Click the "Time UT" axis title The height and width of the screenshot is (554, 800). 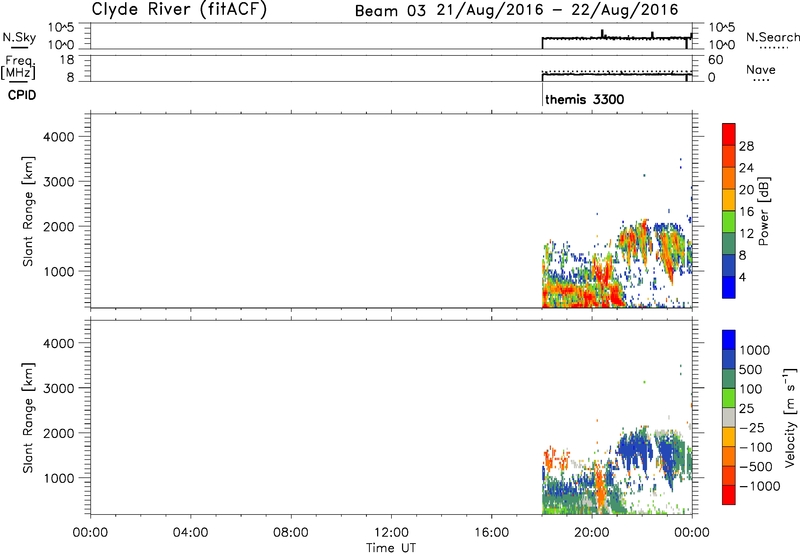391,548
